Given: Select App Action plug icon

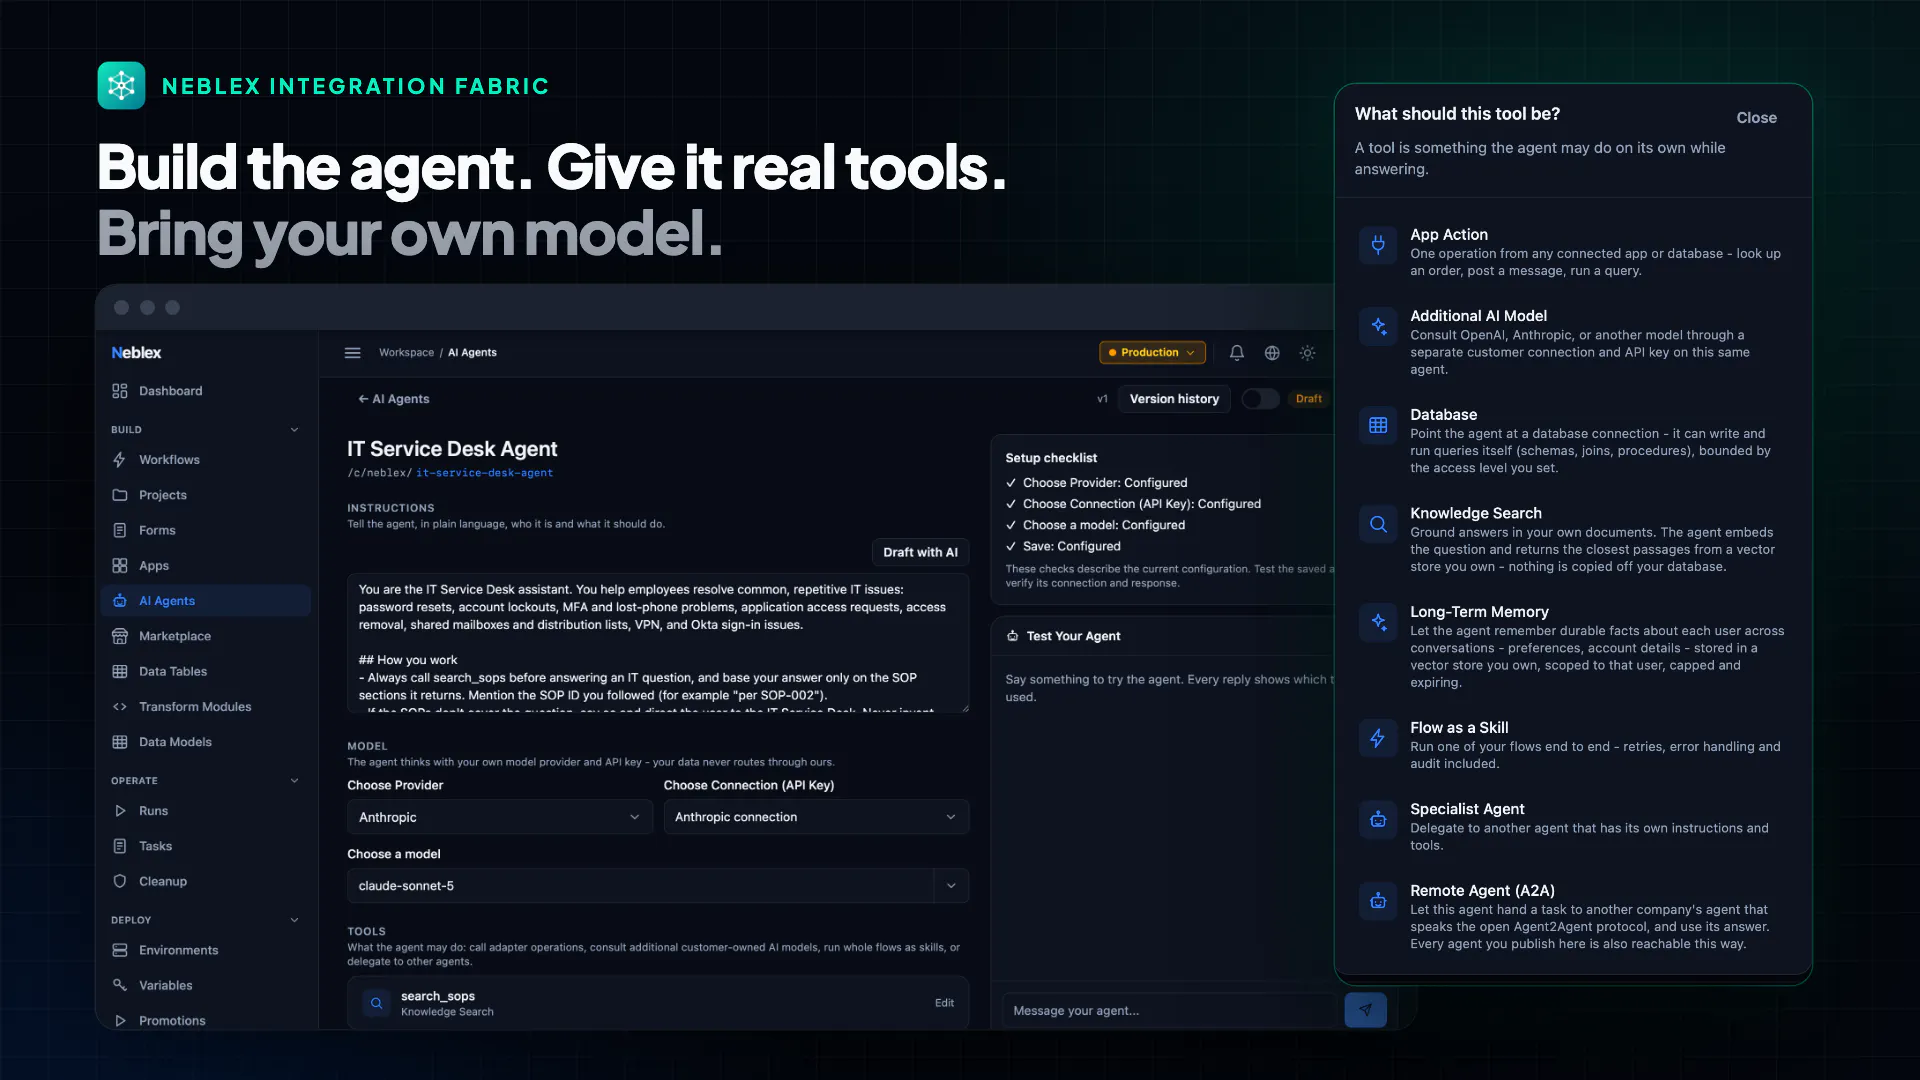Looking at the screenshot, I should [1378, 245].
